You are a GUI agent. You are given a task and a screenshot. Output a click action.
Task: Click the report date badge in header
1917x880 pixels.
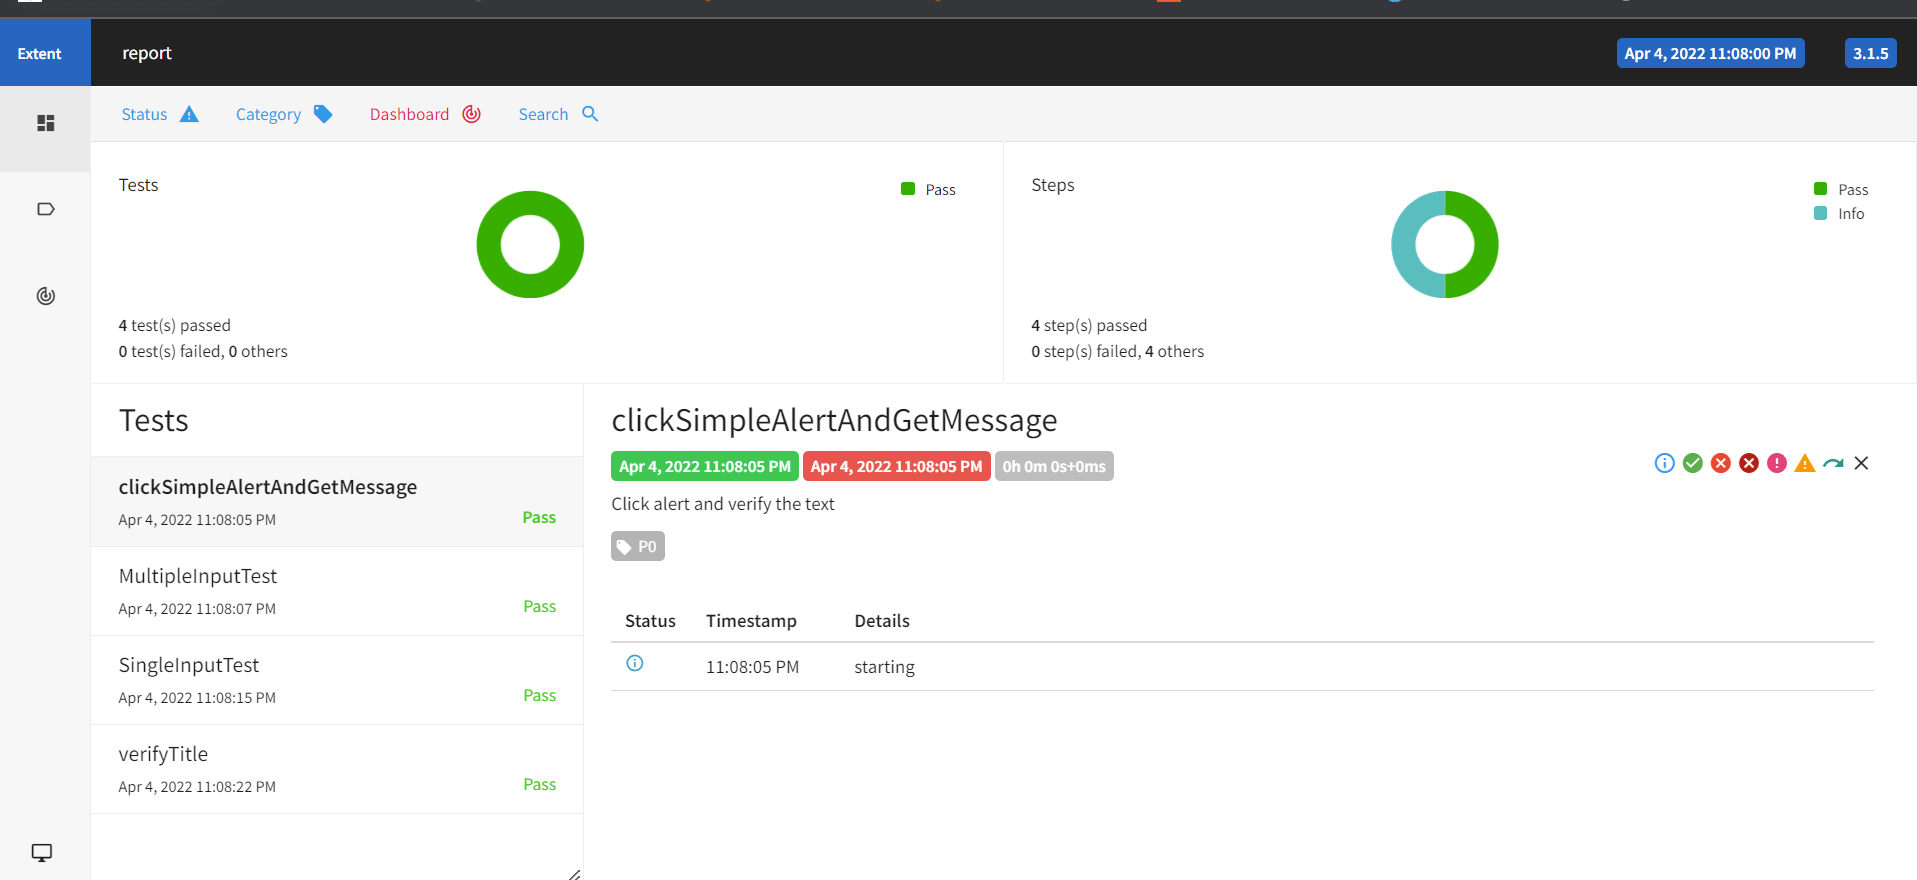(x=1710, y=53)
